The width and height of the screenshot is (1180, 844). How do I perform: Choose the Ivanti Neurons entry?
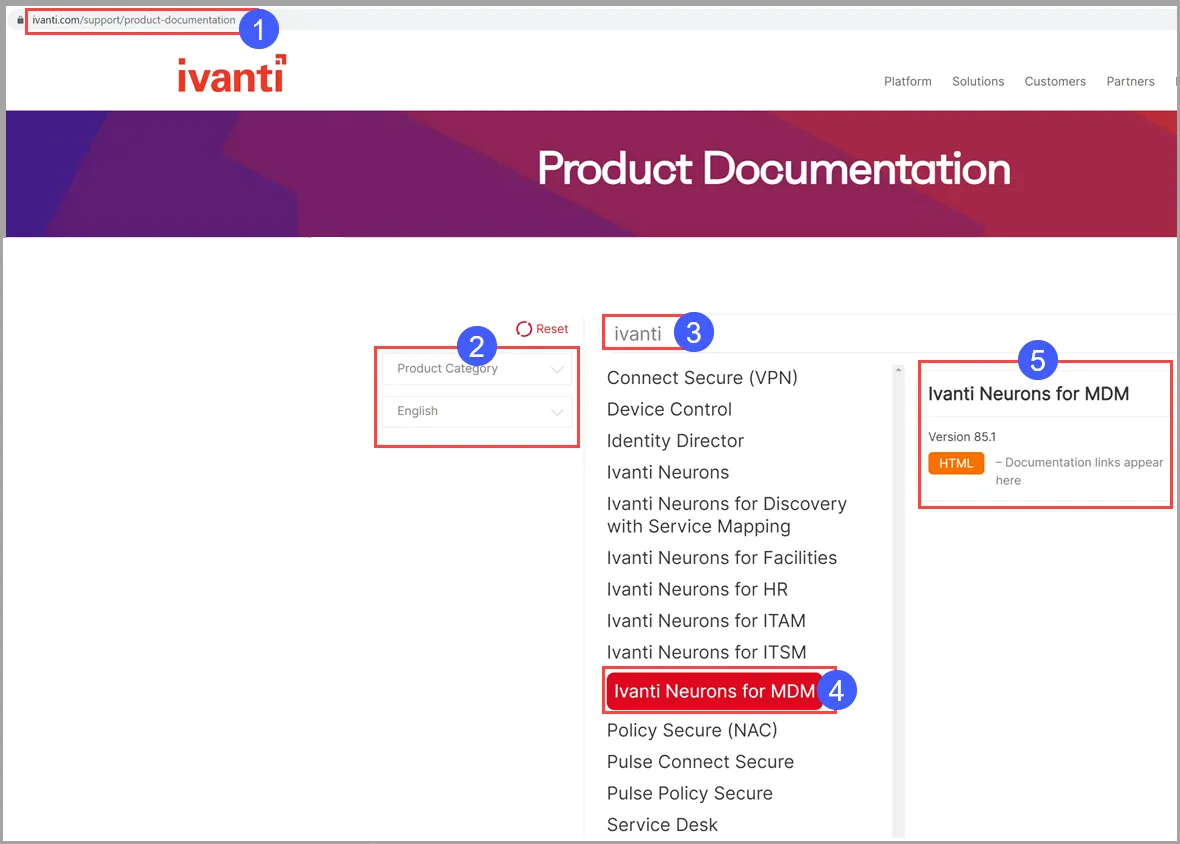(x=668, y=472)
